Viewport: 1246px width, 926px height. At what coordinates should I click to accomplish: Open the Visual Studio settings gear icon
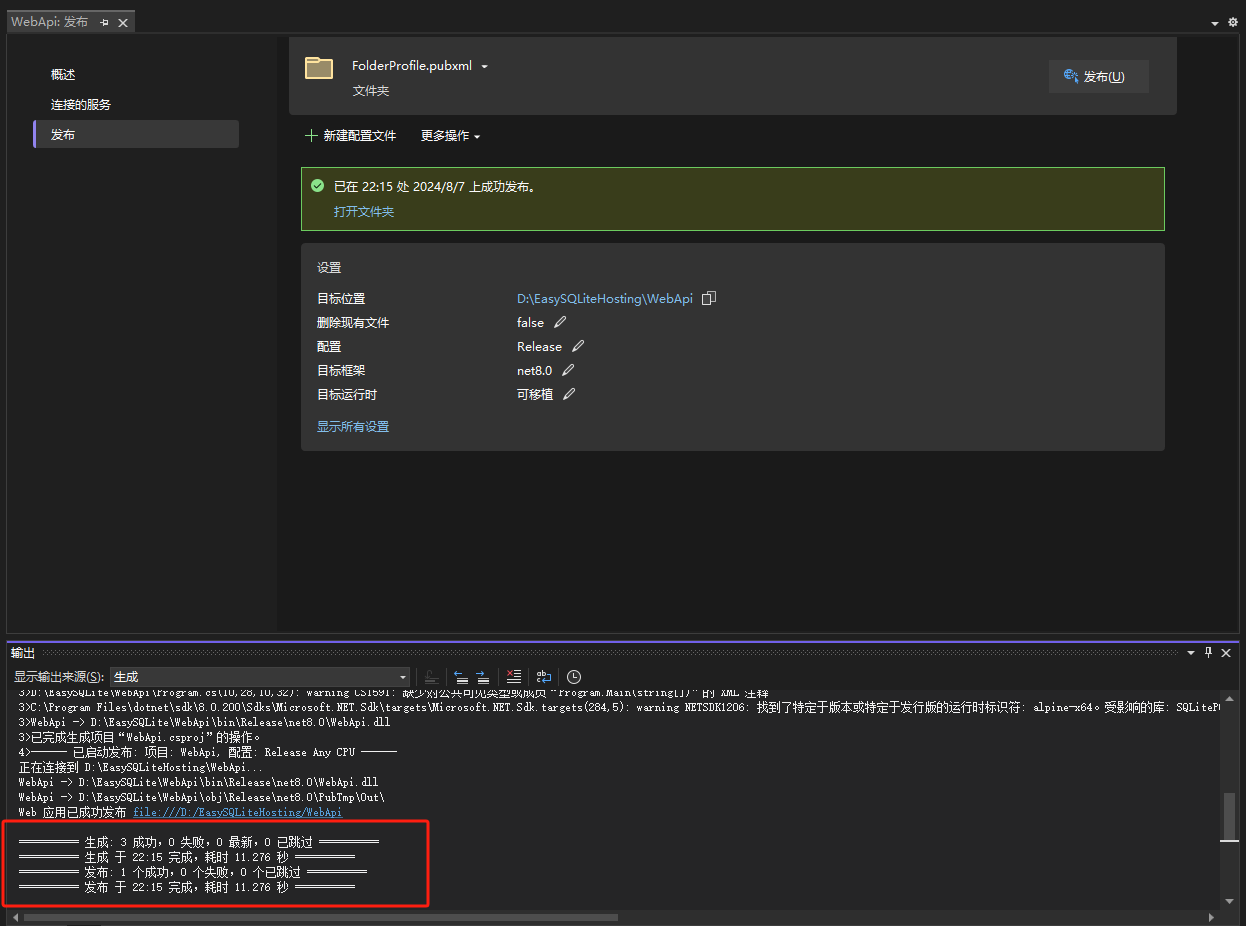(1232, 21)
